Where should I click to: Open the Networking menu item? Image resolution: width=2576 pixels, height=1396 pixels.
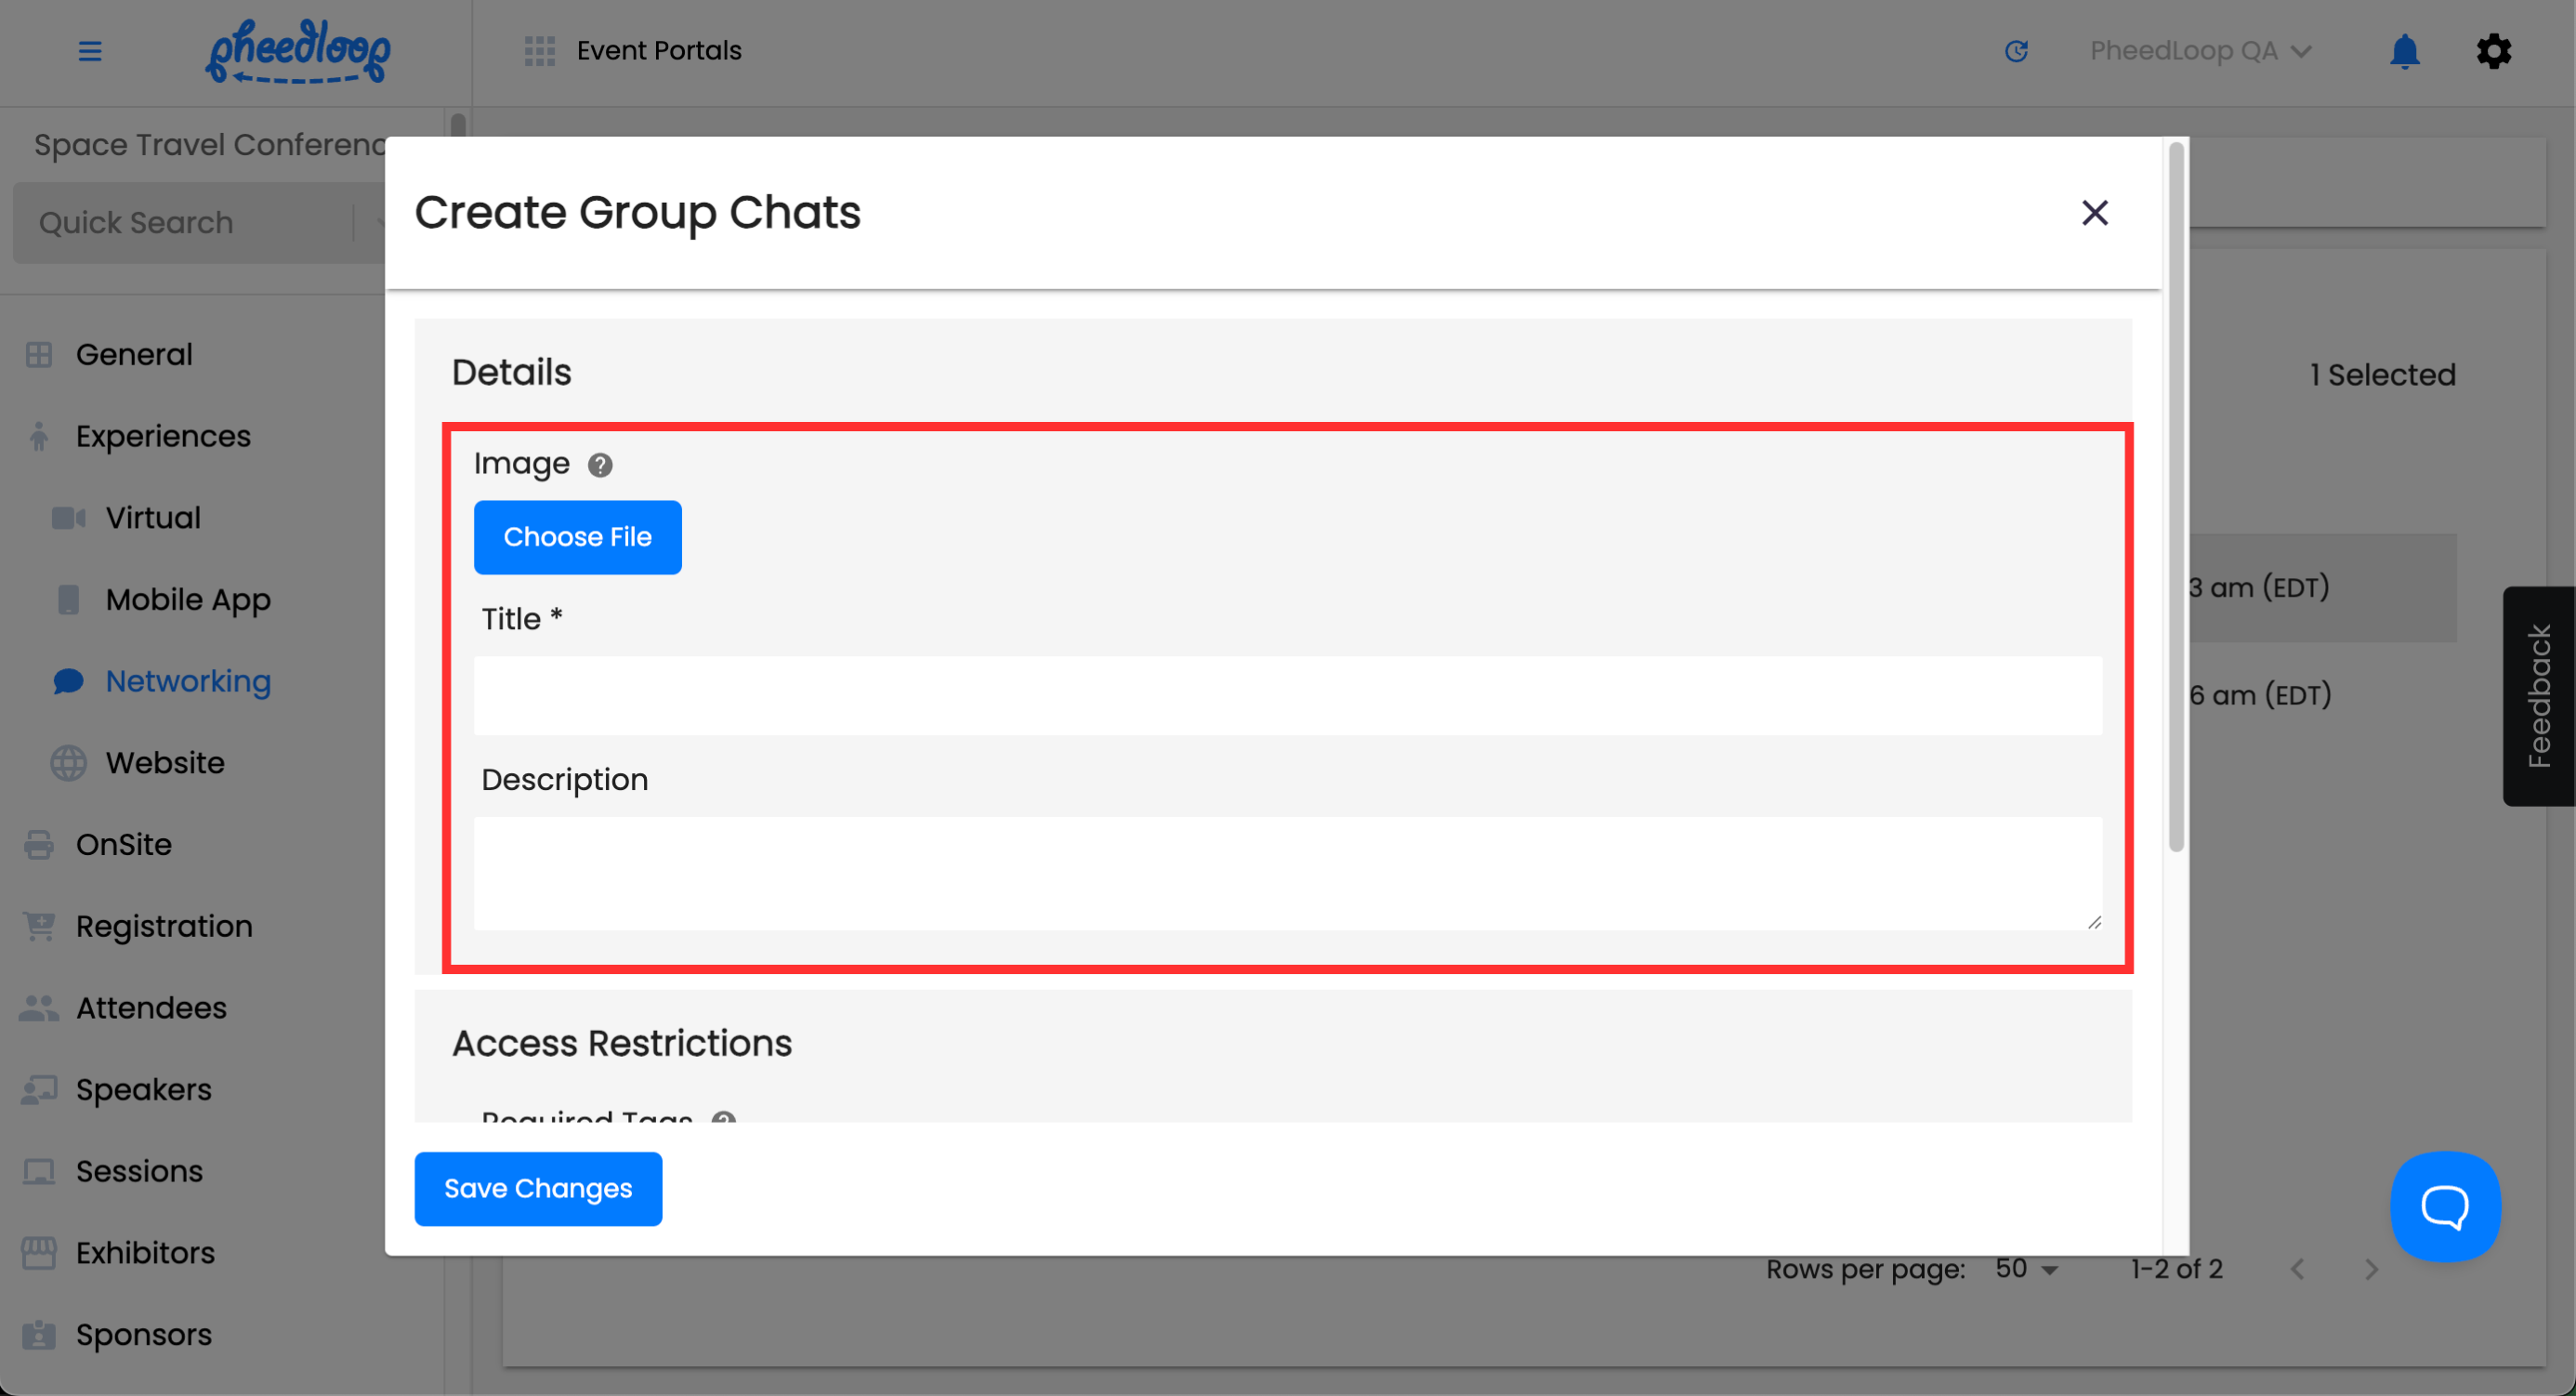(188, 681)
